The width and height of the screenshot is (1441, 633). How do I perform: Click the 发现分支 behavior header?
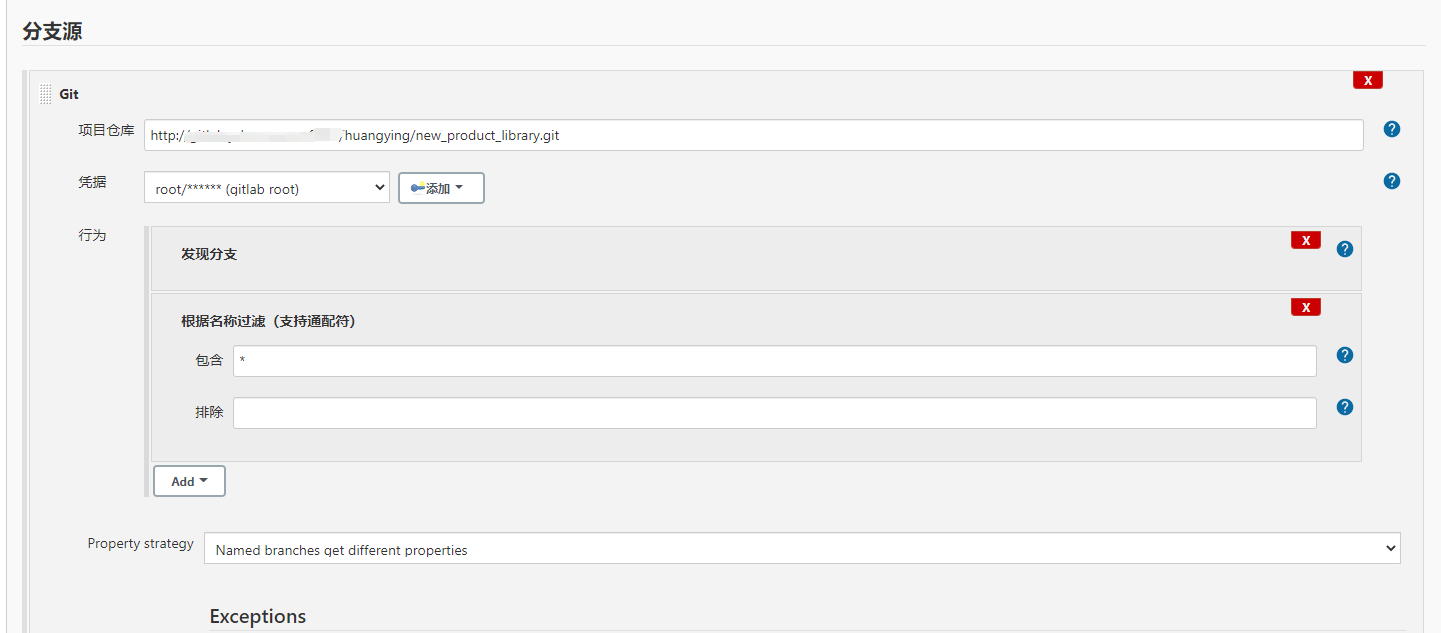click(x=209, y=254)
